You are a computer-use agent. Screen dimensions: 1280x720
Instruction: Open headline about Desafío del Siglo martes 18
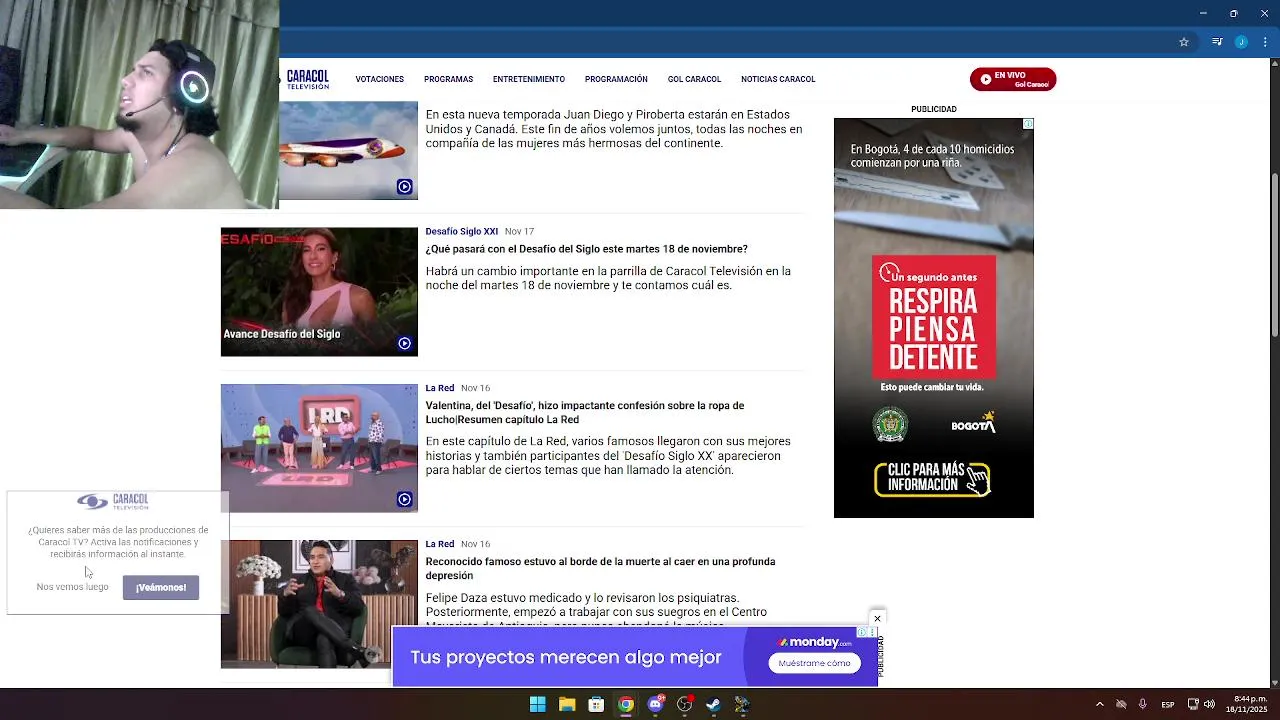click(587, 249)
